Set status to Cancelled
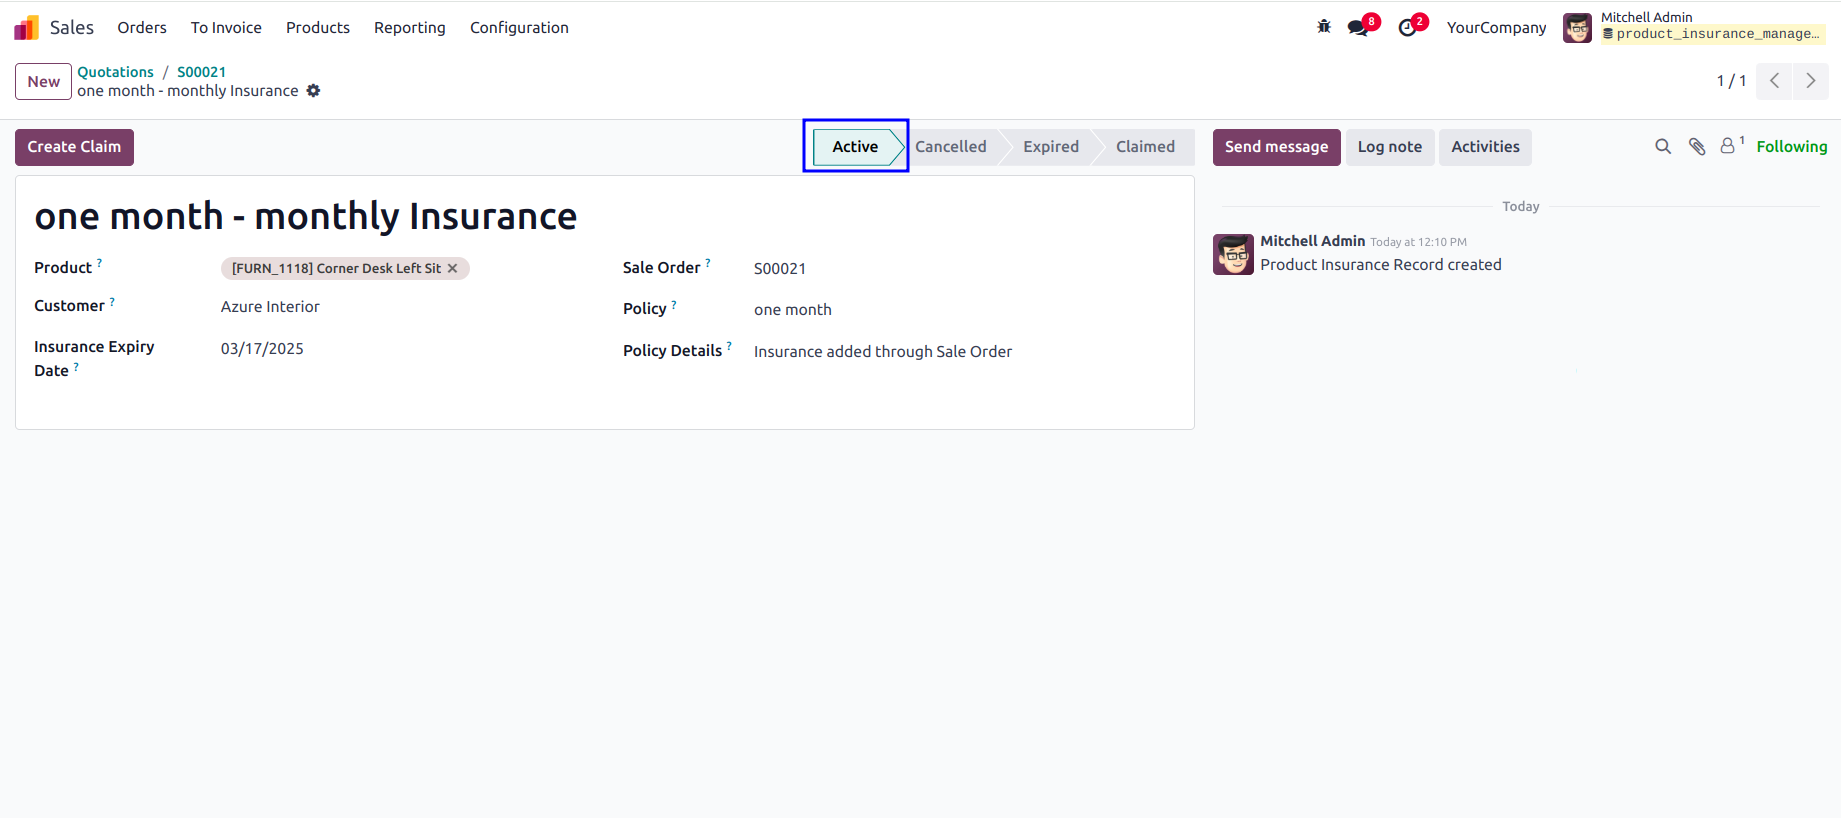Image resolution: width=1841 pixels, height=818 pixels. tap(950, 147)
